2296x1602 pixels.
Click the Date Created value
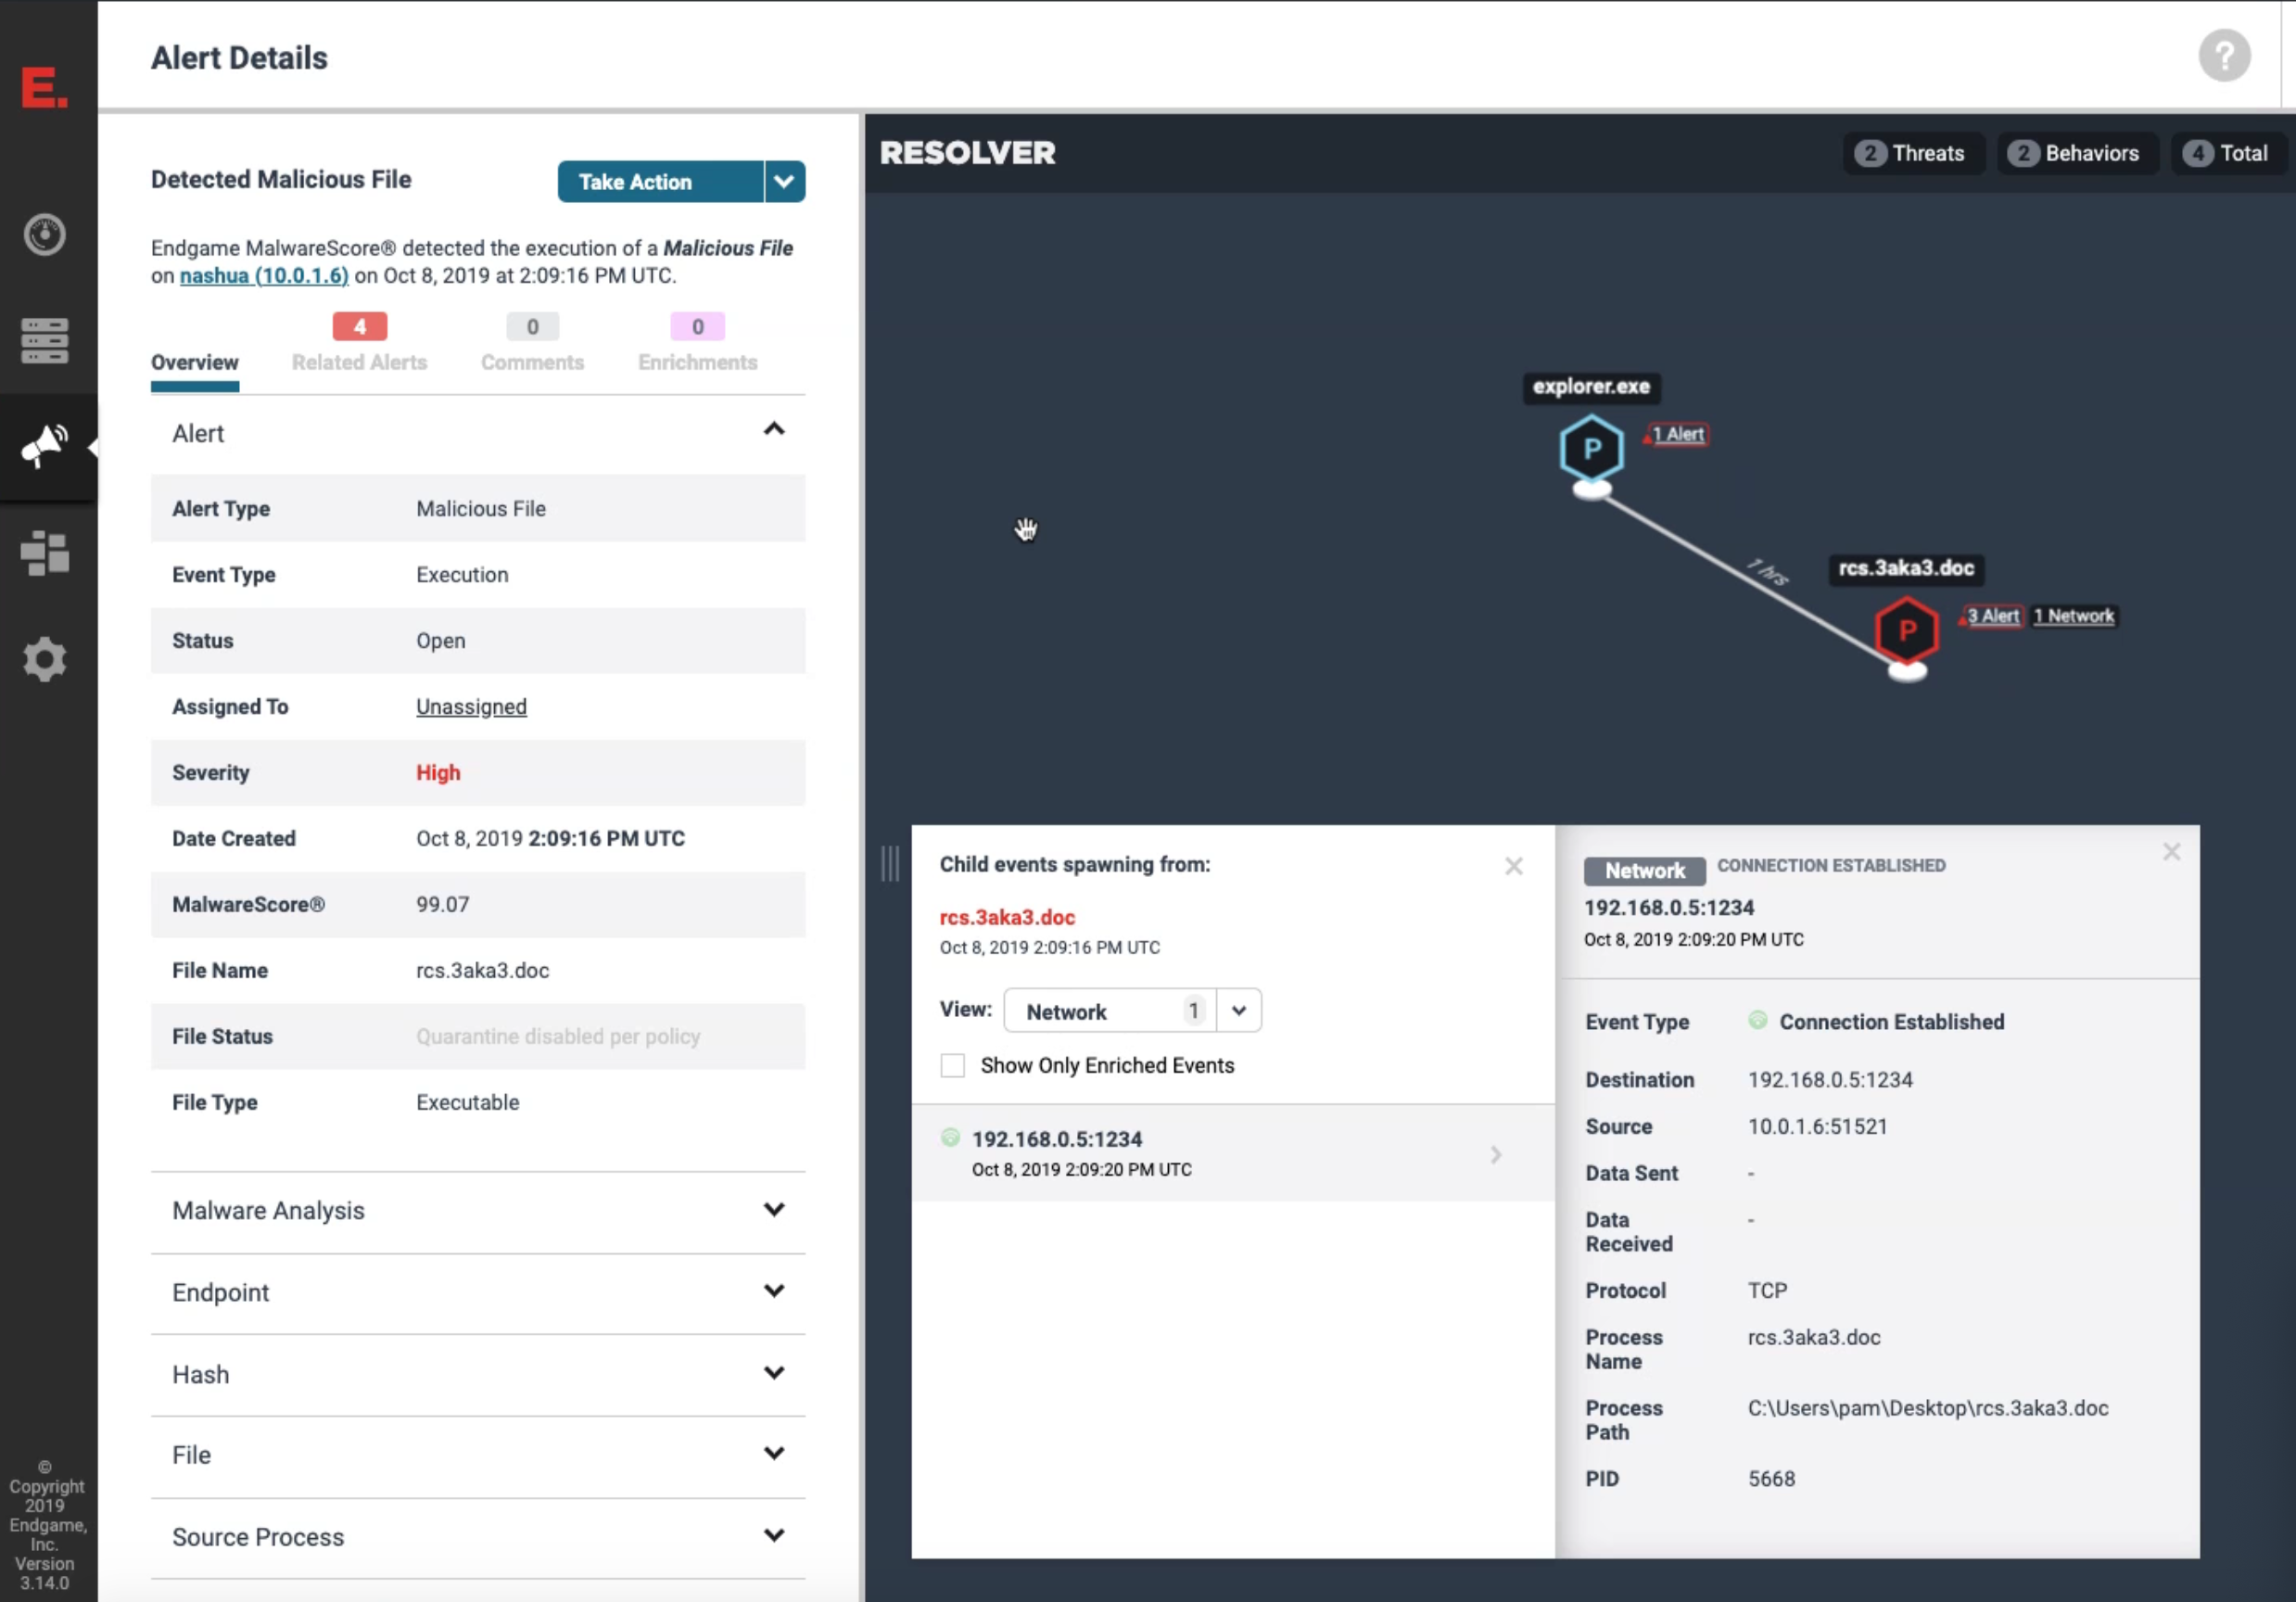click(x=551, y=839)
